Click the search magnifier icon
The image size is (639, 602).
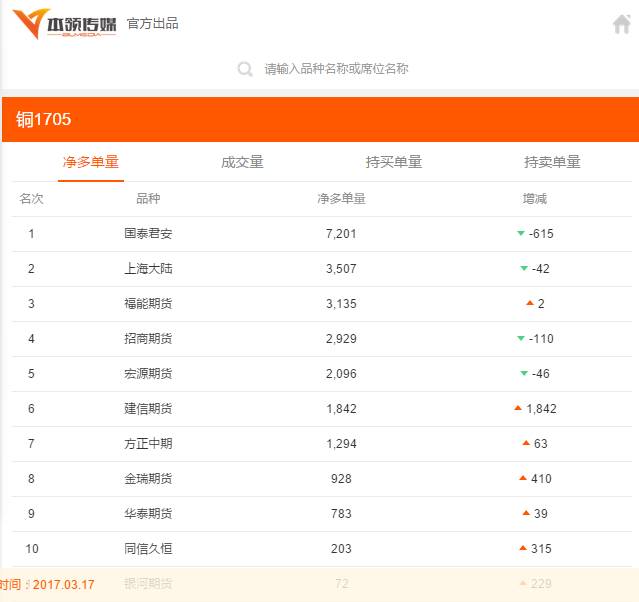pyautogui.click(x=245, y=69)
